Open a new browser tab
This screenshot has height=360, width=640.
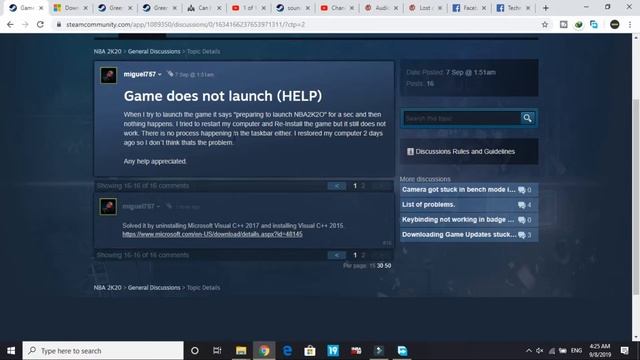click(x=545, y=8)
